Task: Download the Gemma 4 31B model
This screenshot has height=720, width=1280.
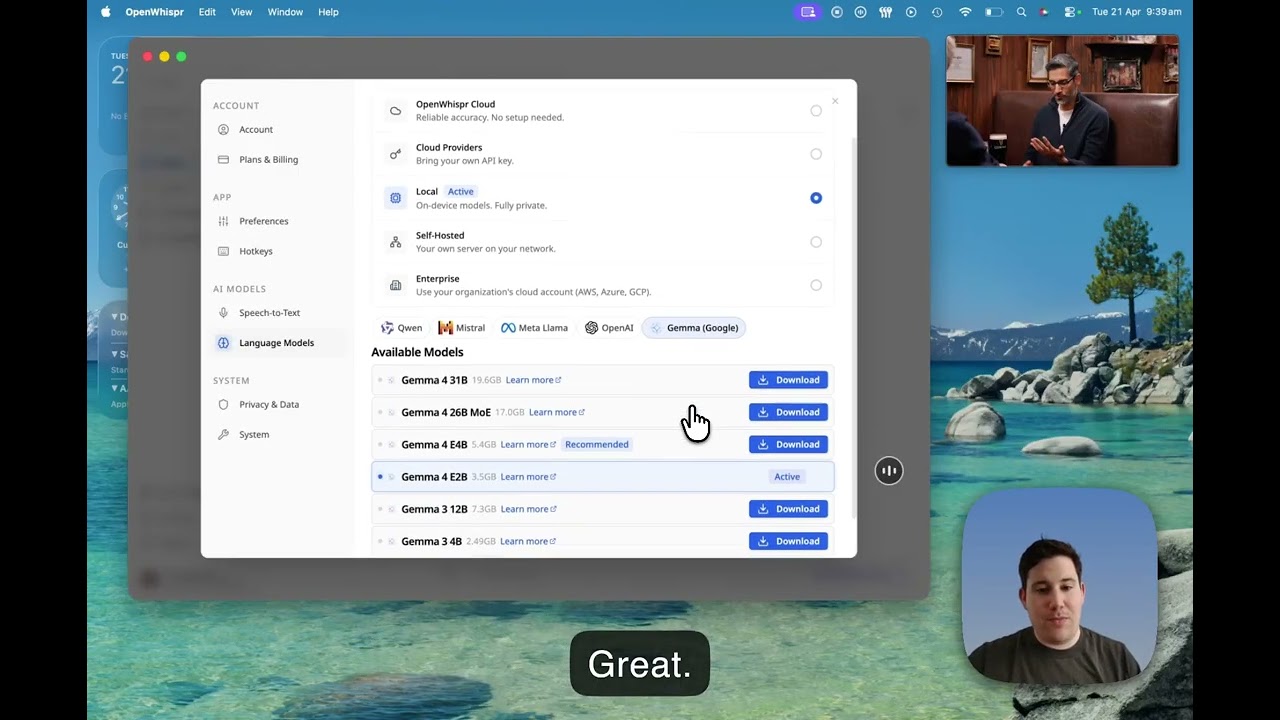Action: [x=788, y=380]
